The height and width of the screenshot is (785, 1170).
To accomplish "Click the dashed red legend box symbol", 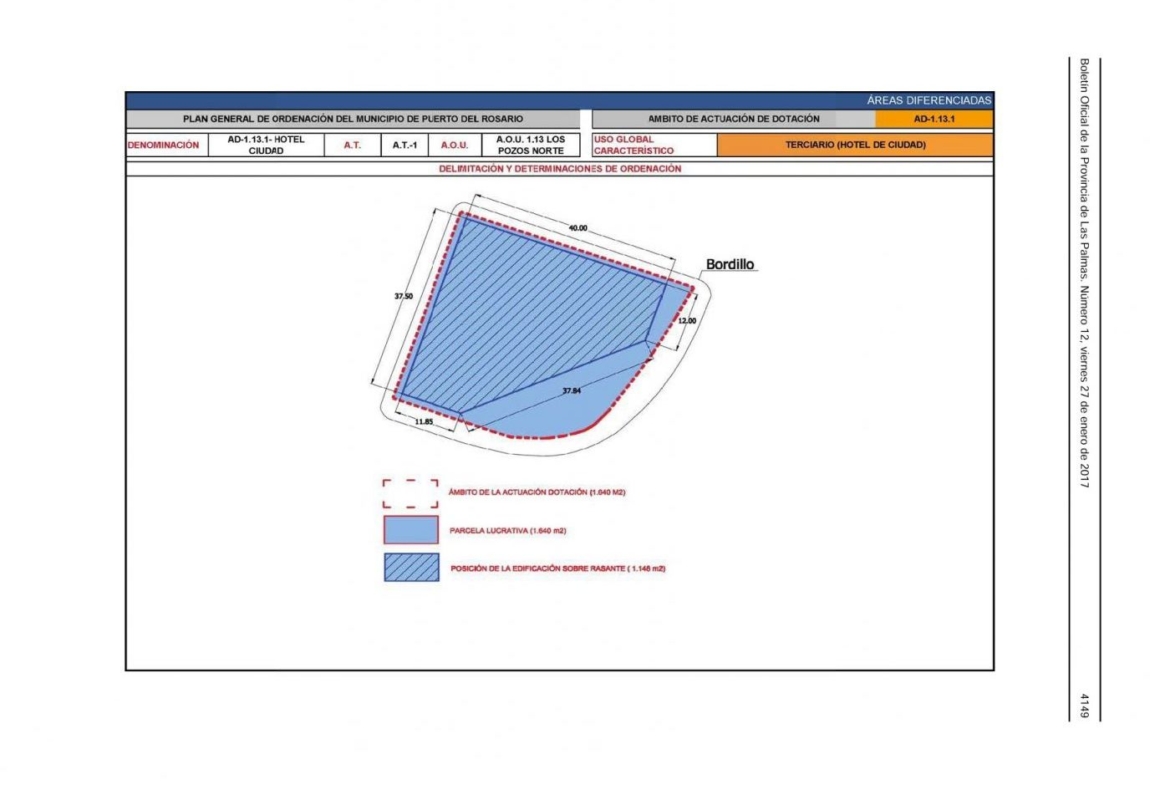I will [410, 492].
